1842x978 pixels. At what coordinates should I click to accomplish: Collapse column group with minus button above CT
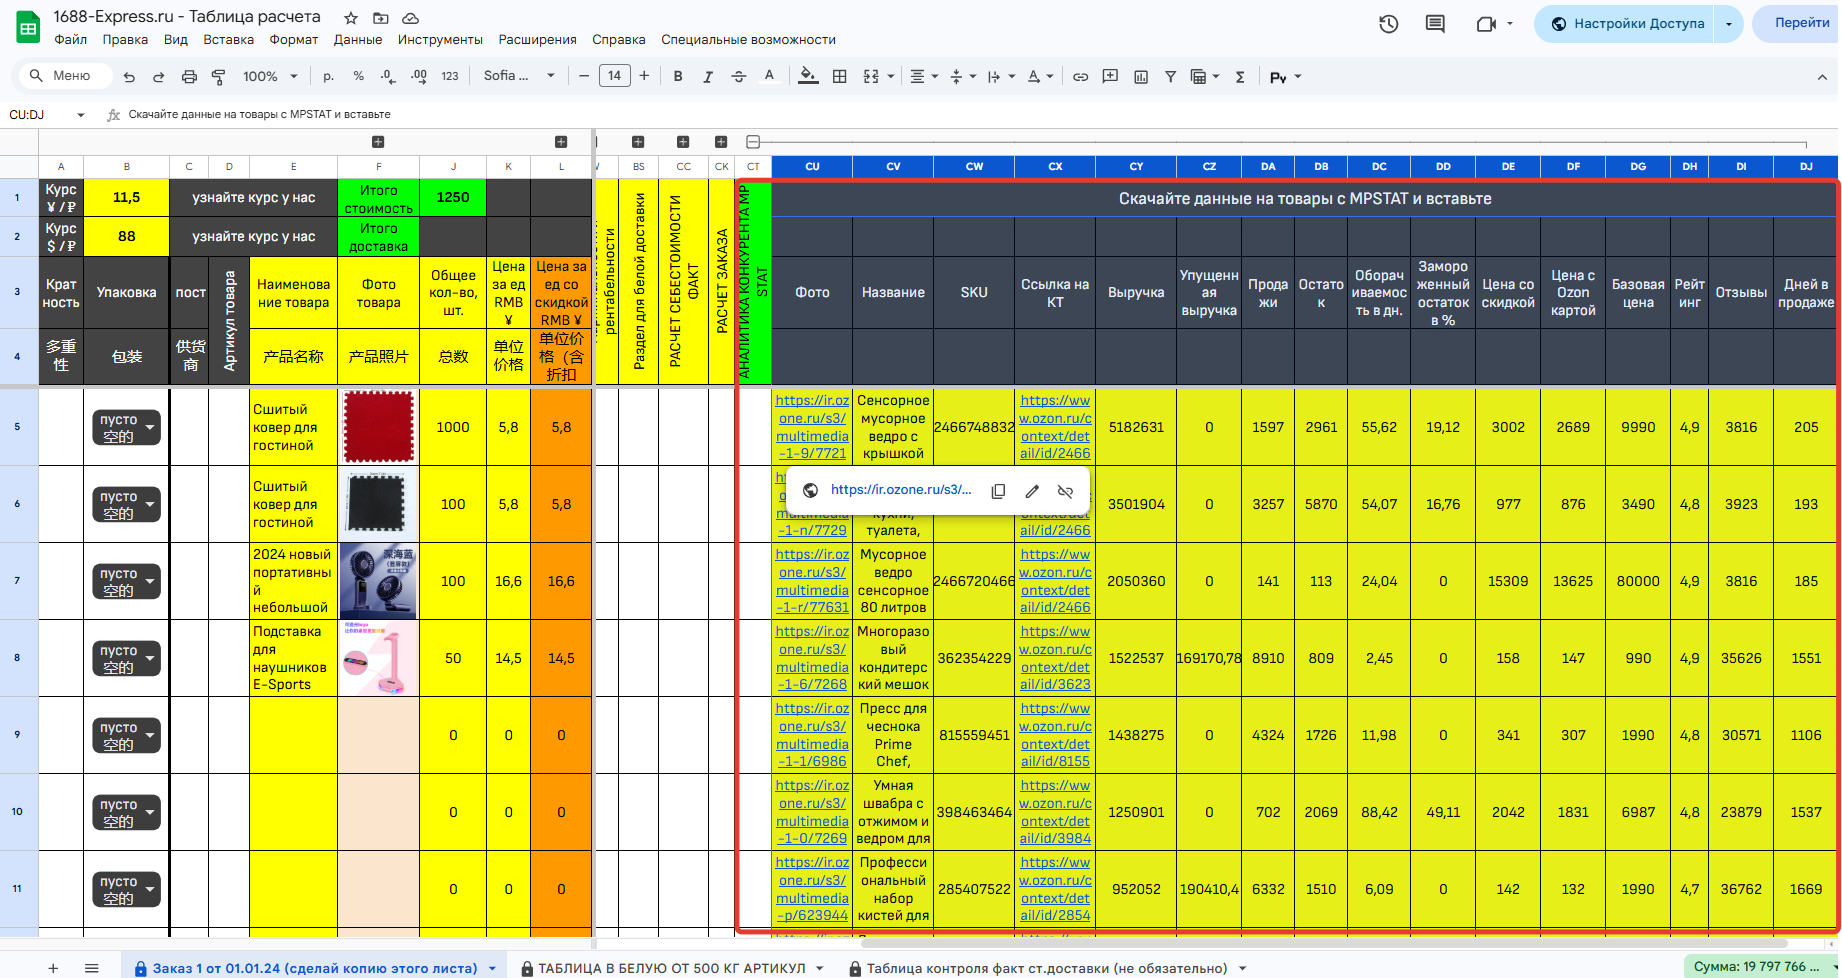point(753,142)
